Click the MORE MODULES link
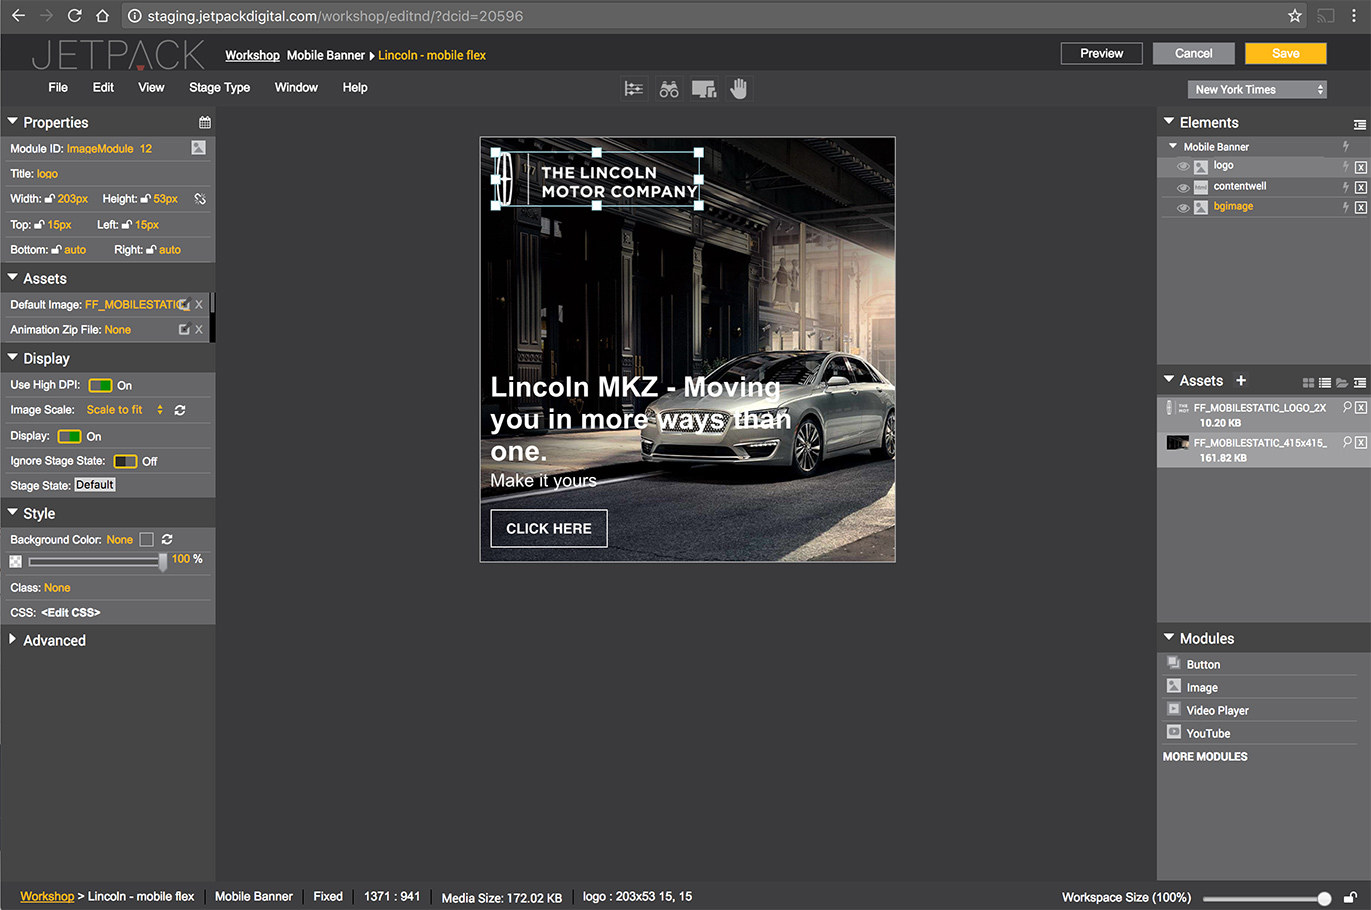The height and width of the screenshot is (910, 1371). coord(1205,757)
